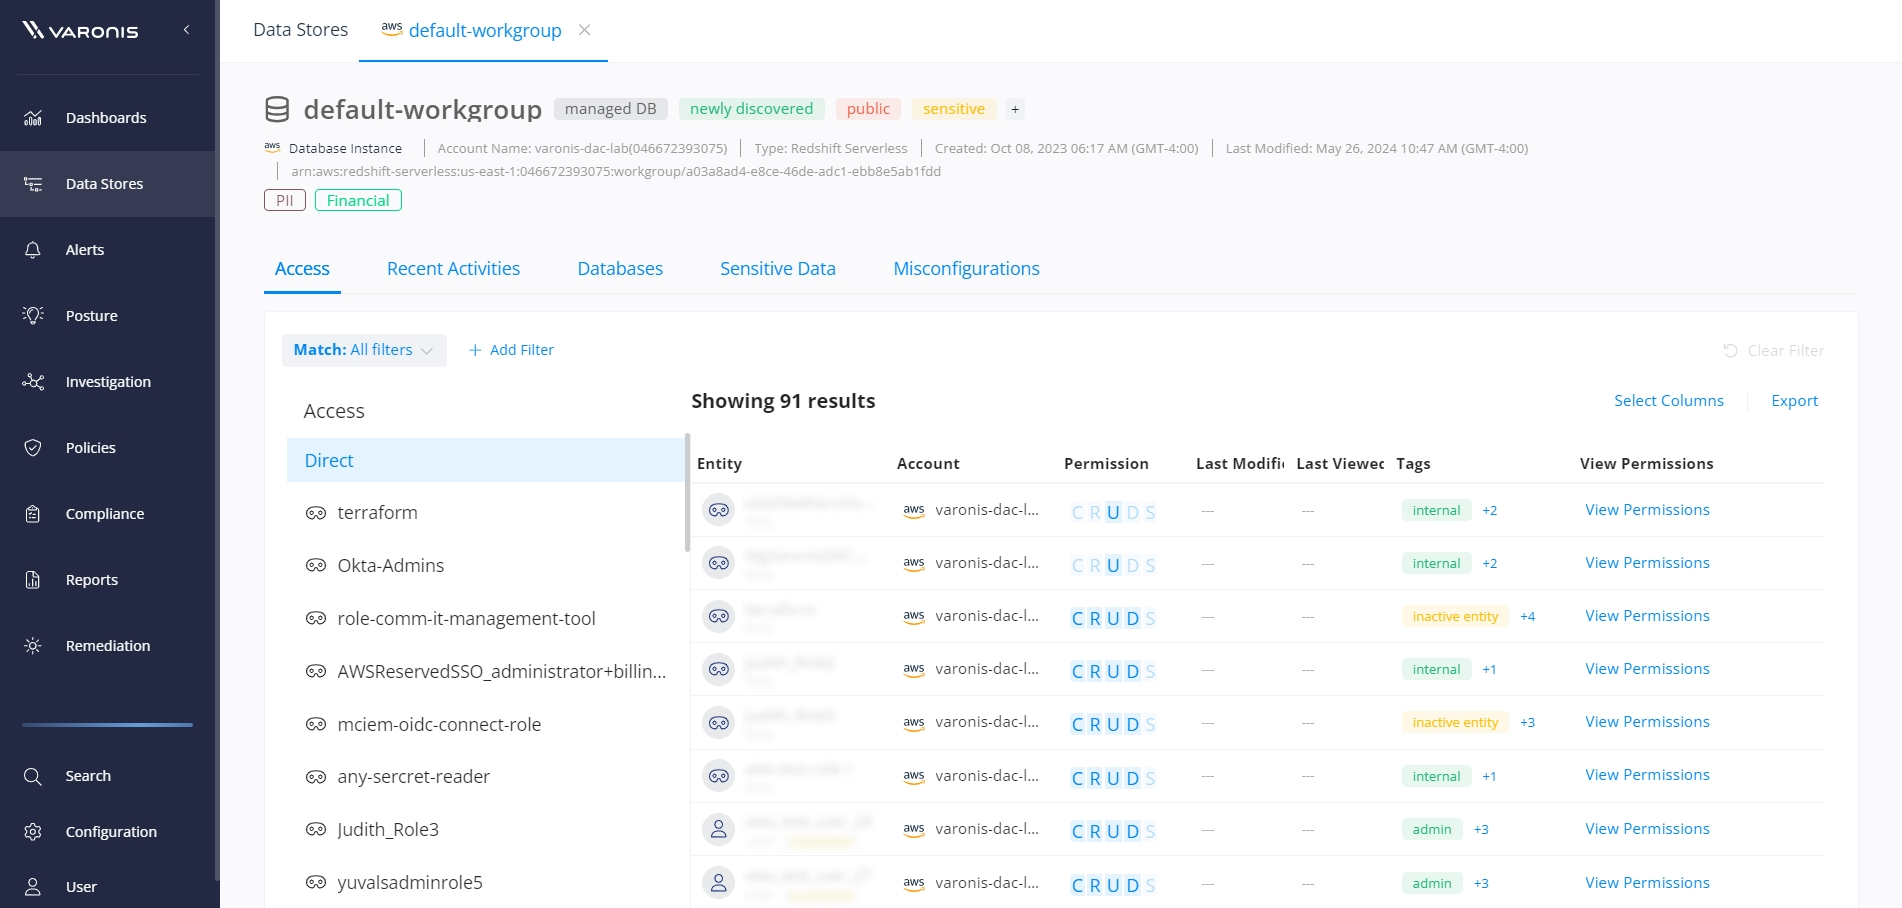Select the Access tab

click(302, 269)
